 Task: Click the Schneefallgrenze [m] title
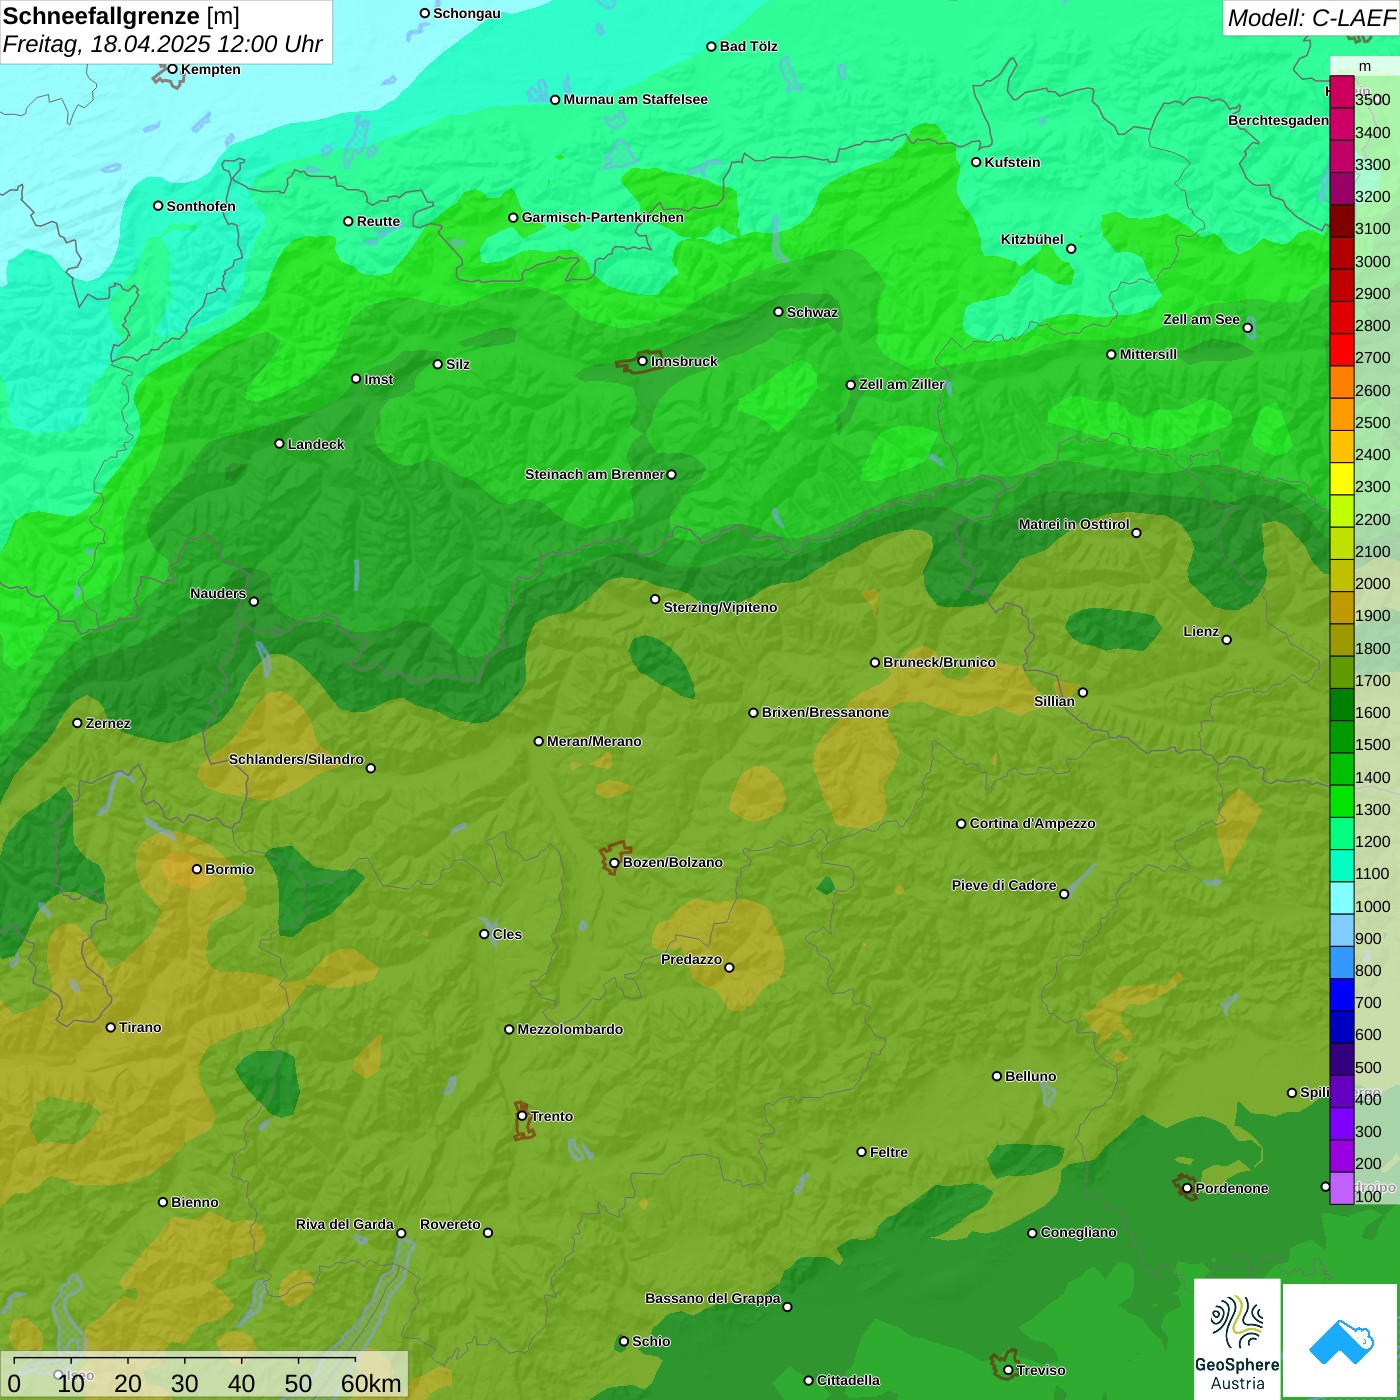[121, 16]
